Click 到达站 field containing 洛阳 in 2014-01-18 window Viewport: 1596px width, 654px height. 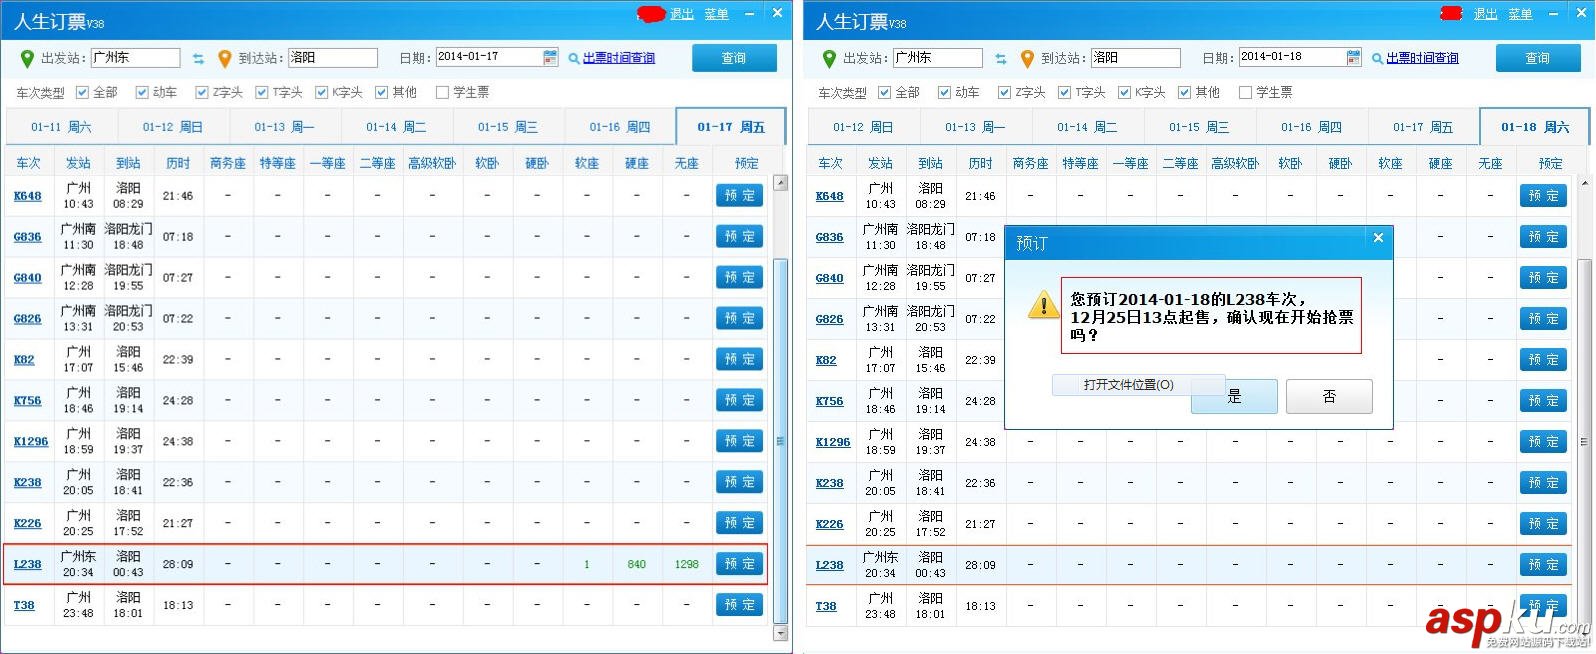(x=1136, y=58)
